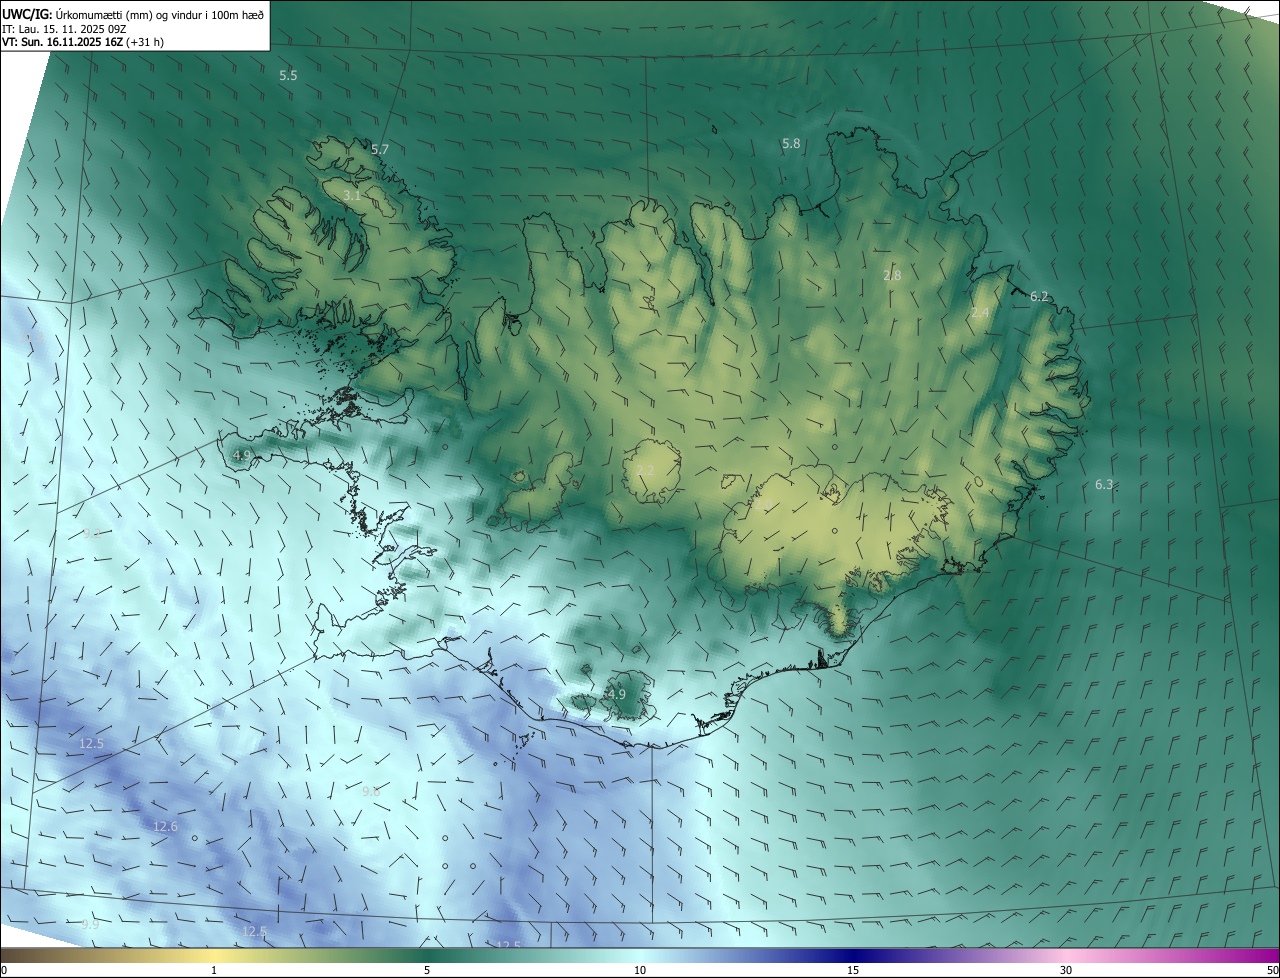Click the 10 tick on the color scale
Image resolution: width=1280 pixels, height=978 pixels.
click(x=640, y=970)
